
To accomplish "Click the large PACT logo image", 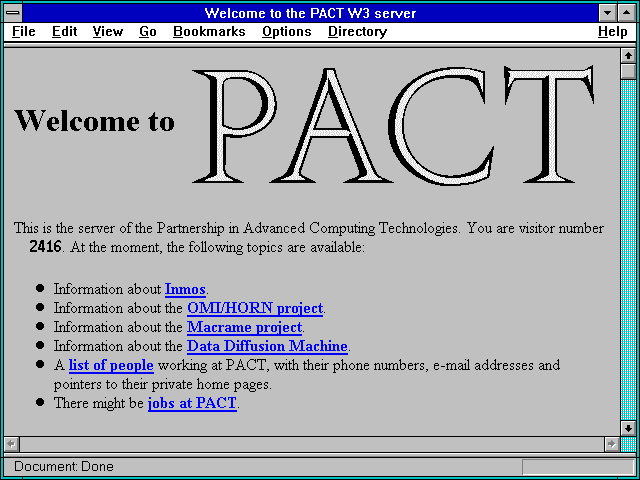I will (x=393, y=124).
